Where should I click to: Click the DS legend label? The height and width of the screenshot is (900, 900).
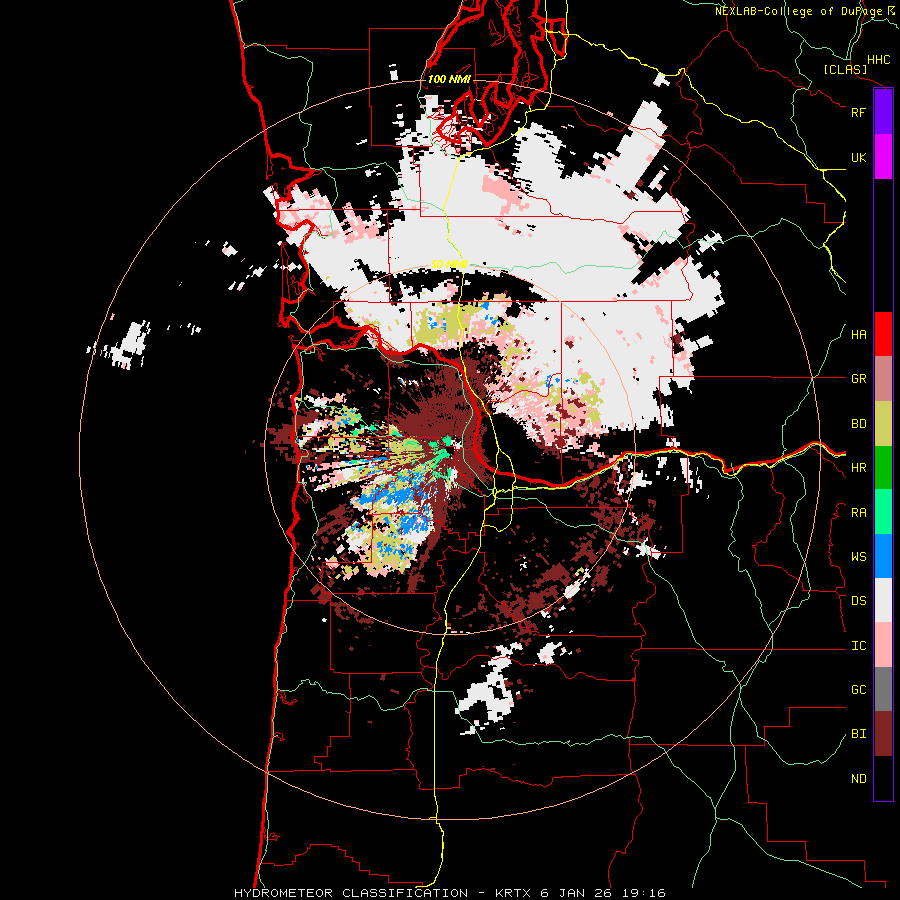click(x=858, y=601)
